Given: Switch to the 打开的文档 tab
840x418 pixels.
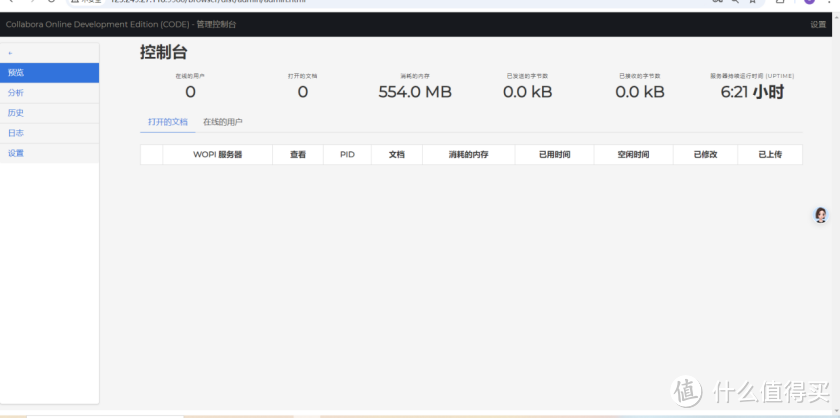Looking at the screenshot, I should (168, 122).
